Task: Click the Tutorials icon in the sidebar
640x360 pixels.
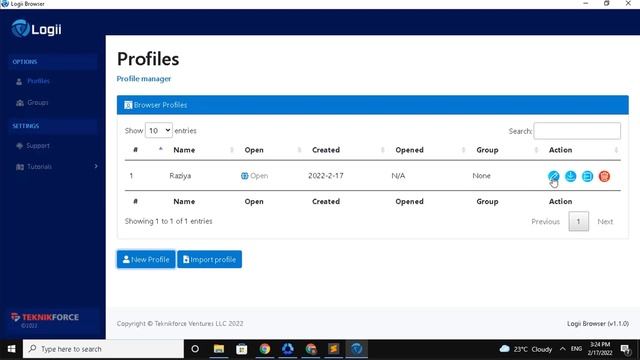Action: click(x=20, y=167)
